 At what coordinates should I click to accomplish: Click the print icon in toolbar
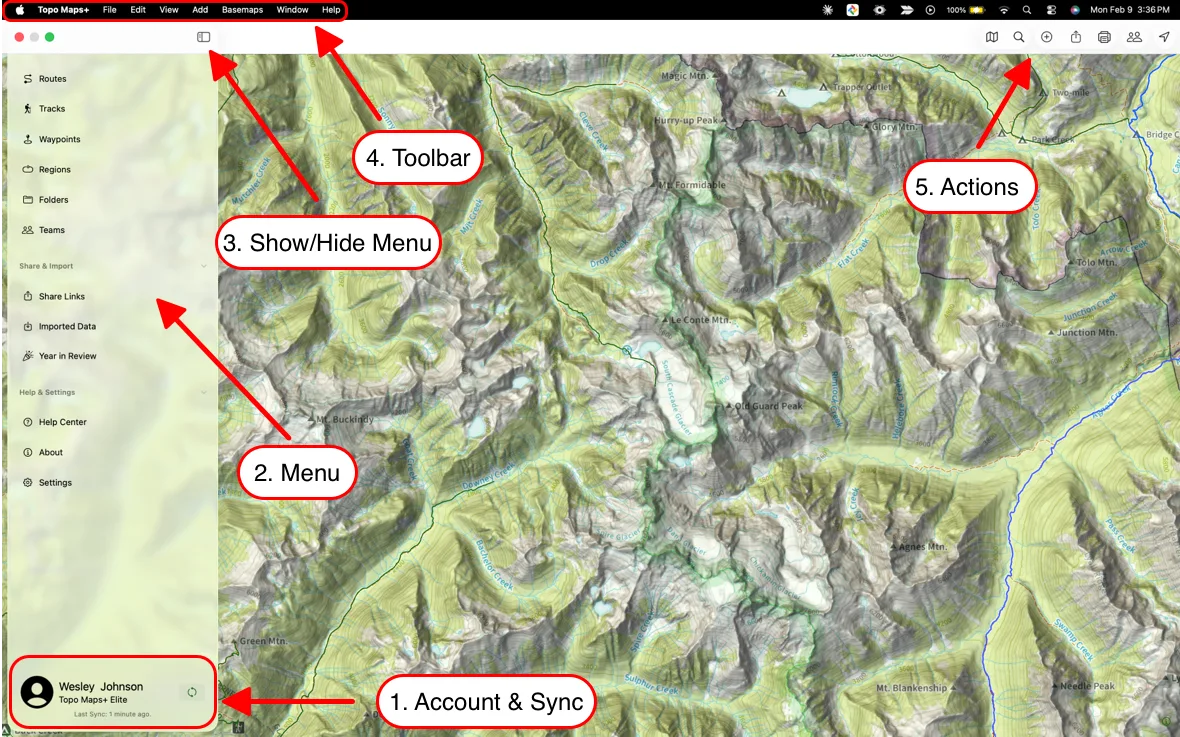click(x=1104, y=37)
